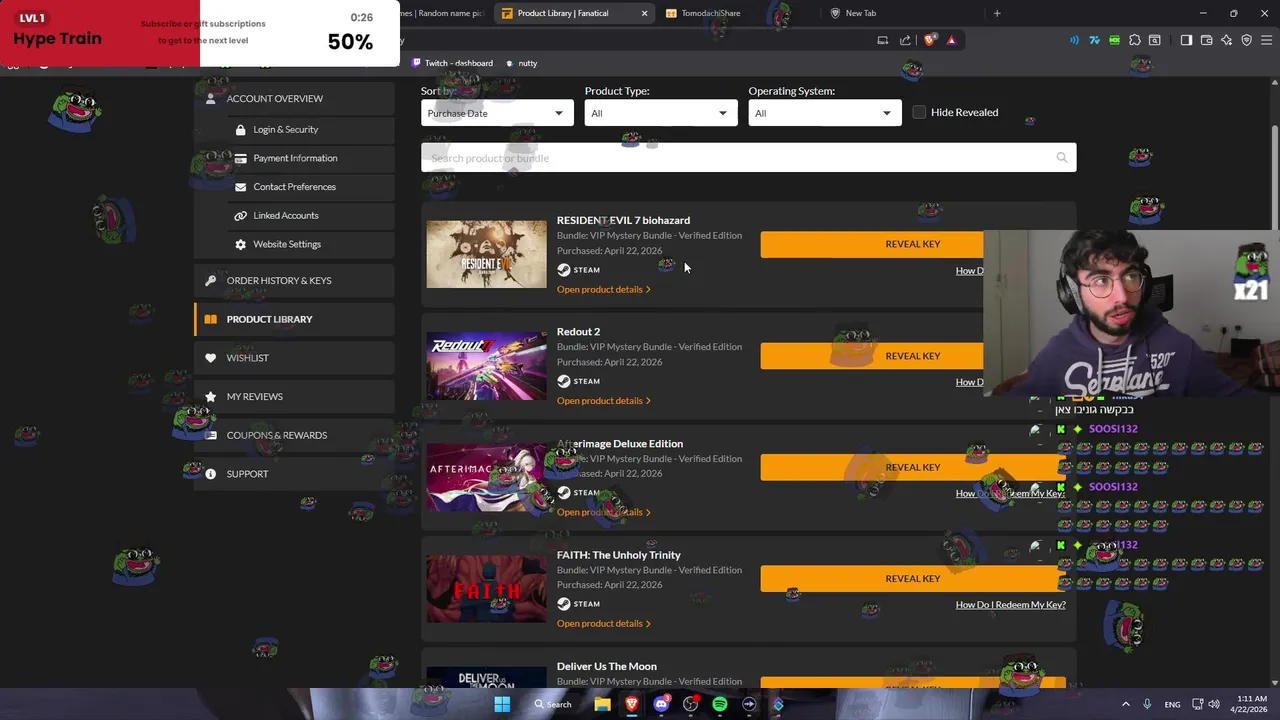
Task: Open the browser hamburger menu
Action: pos(1266,40)
